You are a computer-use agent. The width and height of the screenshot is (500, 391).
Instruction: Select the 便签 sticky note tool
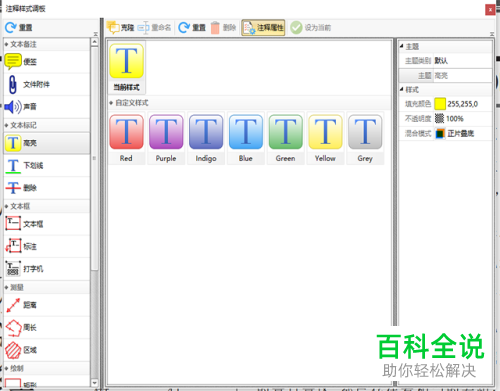coord(47,62)
